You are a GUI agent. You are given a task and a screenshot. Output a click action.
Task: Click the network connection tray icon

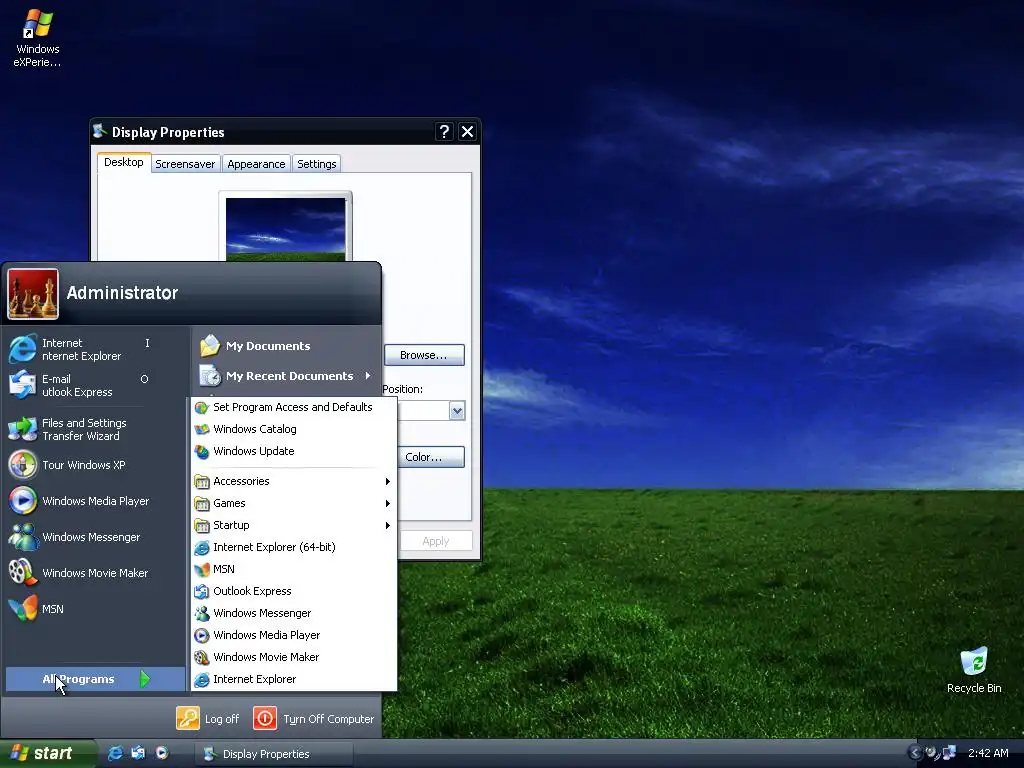(950, 753)
